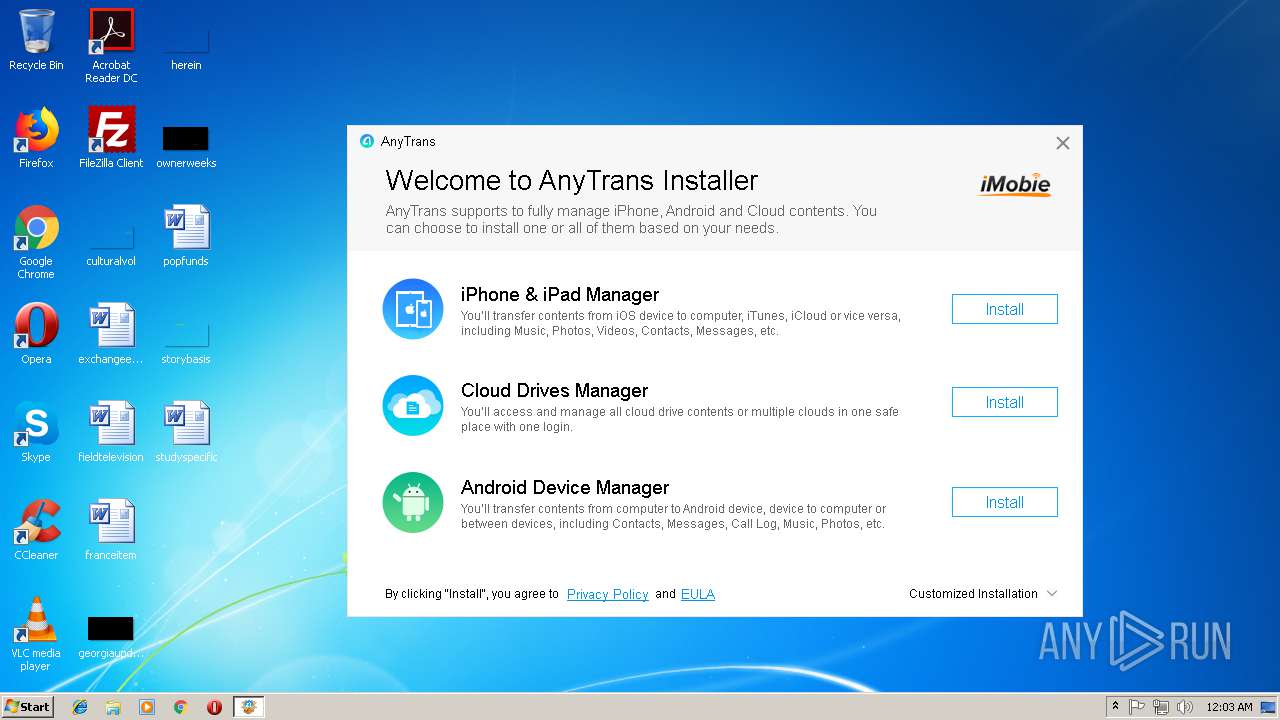The height and width of the screenshot is (720, 1280).
Task: Select the Opera desktop shortcut
Action: click(x=36, y=334)
